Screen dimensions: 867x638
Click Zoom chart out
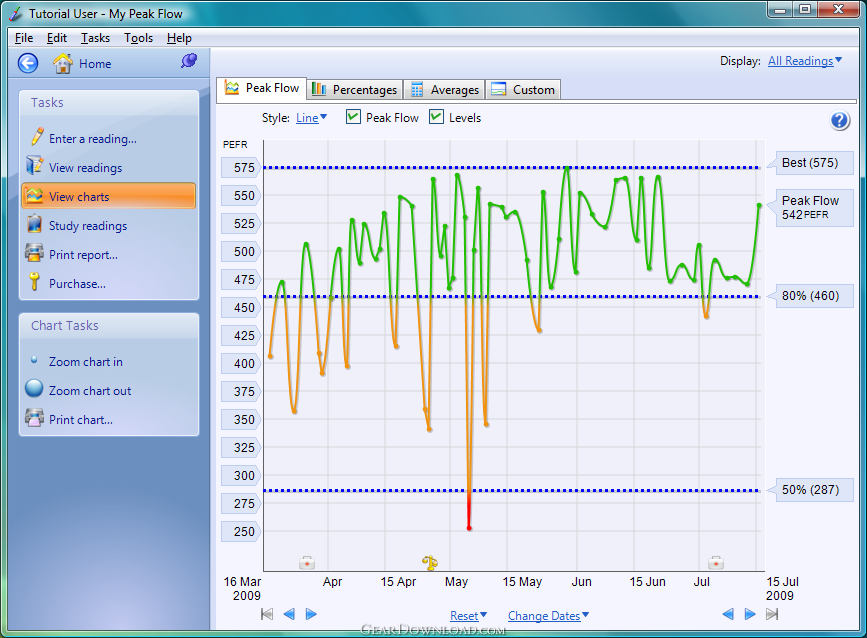click(x=90, y=391)
